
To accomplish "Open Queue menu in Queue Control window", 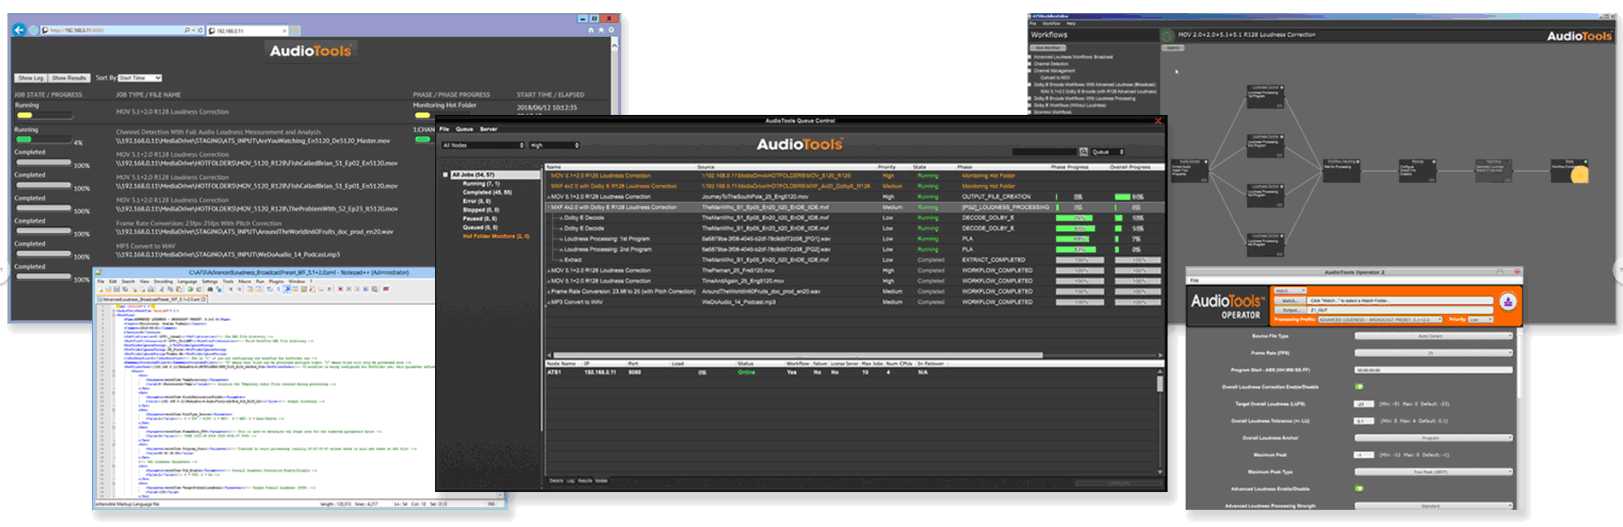I will (x=465, y=129).
